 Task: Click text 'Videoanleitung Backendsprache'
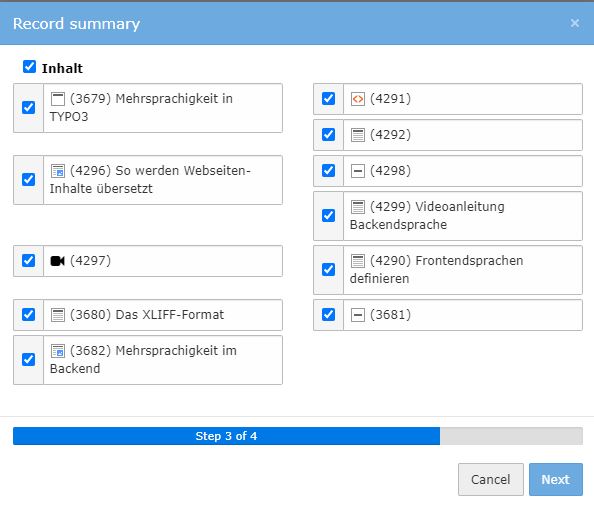(427, 216)
